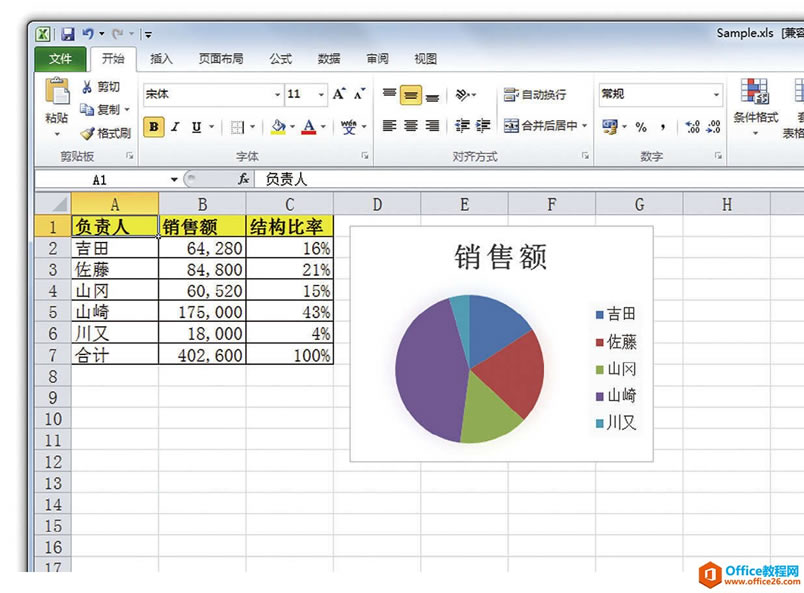Toggle Italic formatting
Image resolution: width=804 pixels, height=593 pixels.
point(175,127)
